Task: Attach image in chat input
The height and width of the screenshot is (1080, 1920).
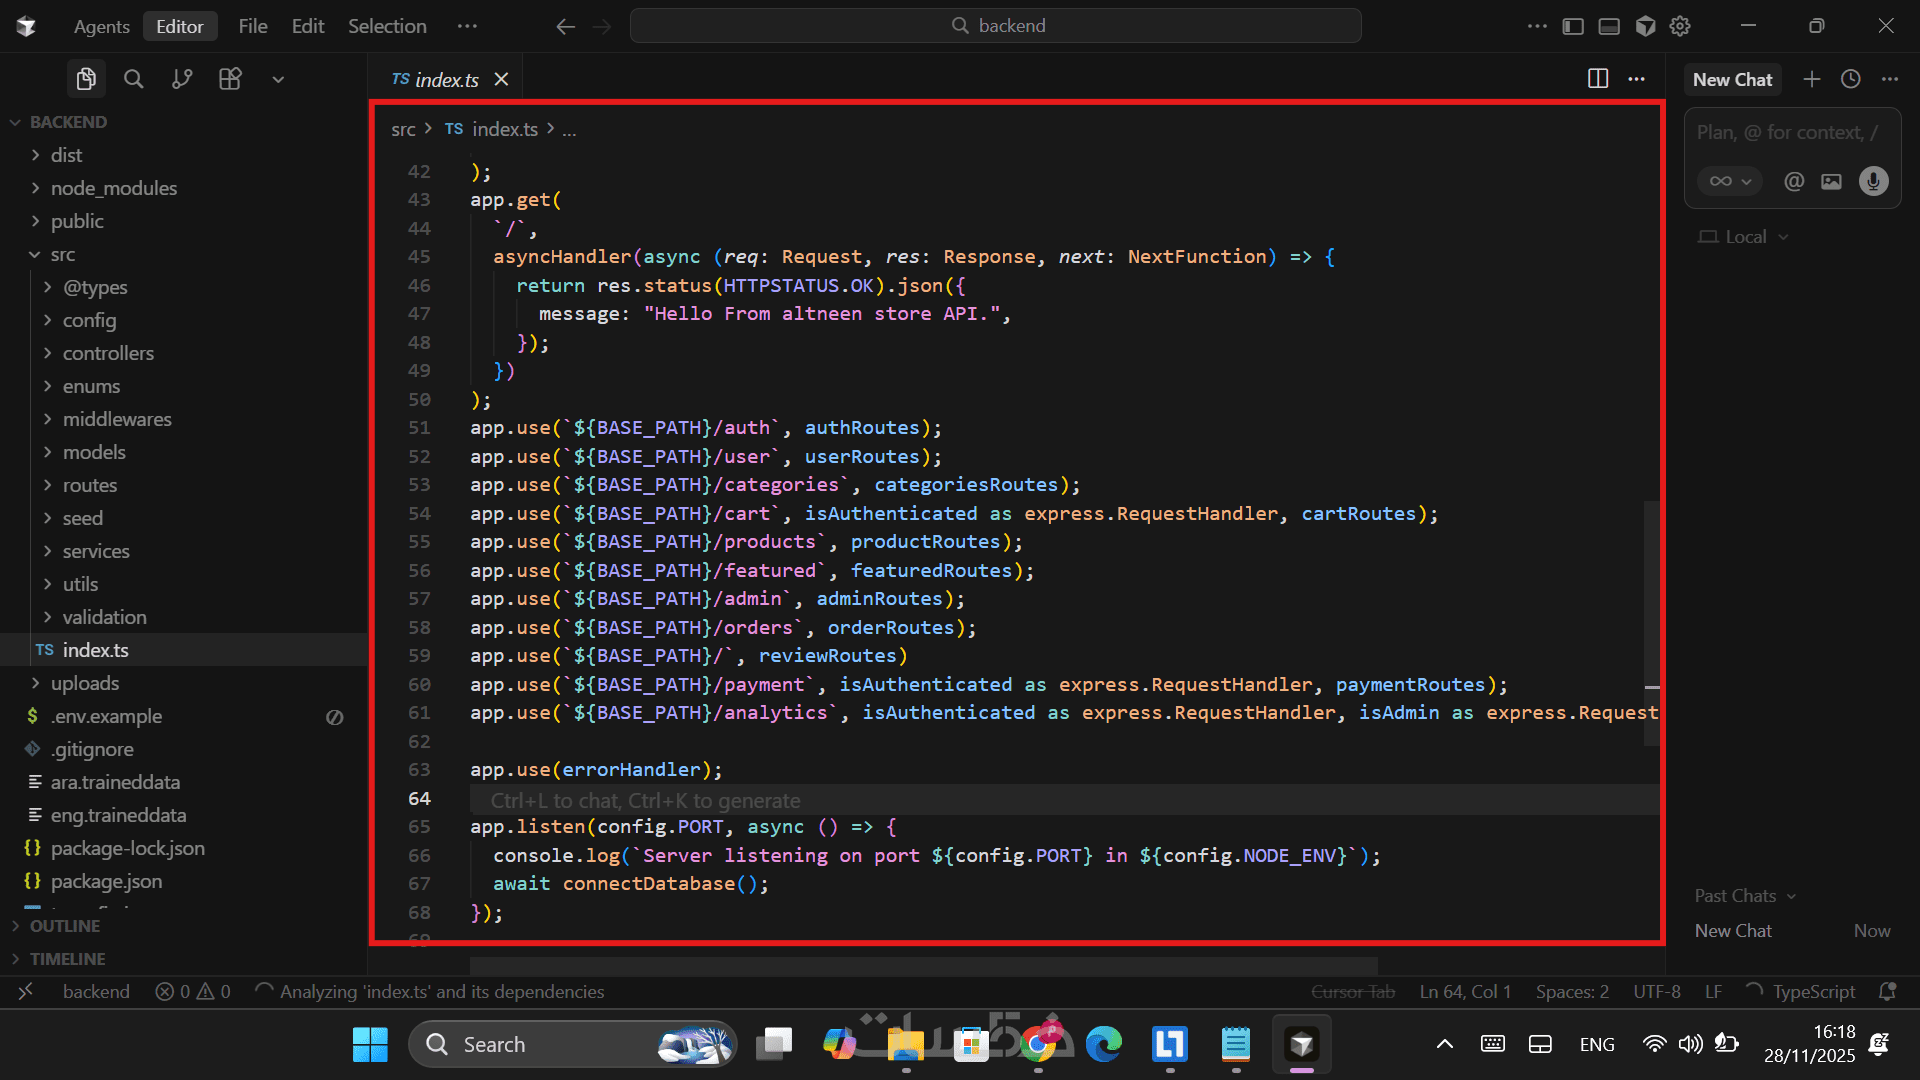Action: coord(1831,181)
